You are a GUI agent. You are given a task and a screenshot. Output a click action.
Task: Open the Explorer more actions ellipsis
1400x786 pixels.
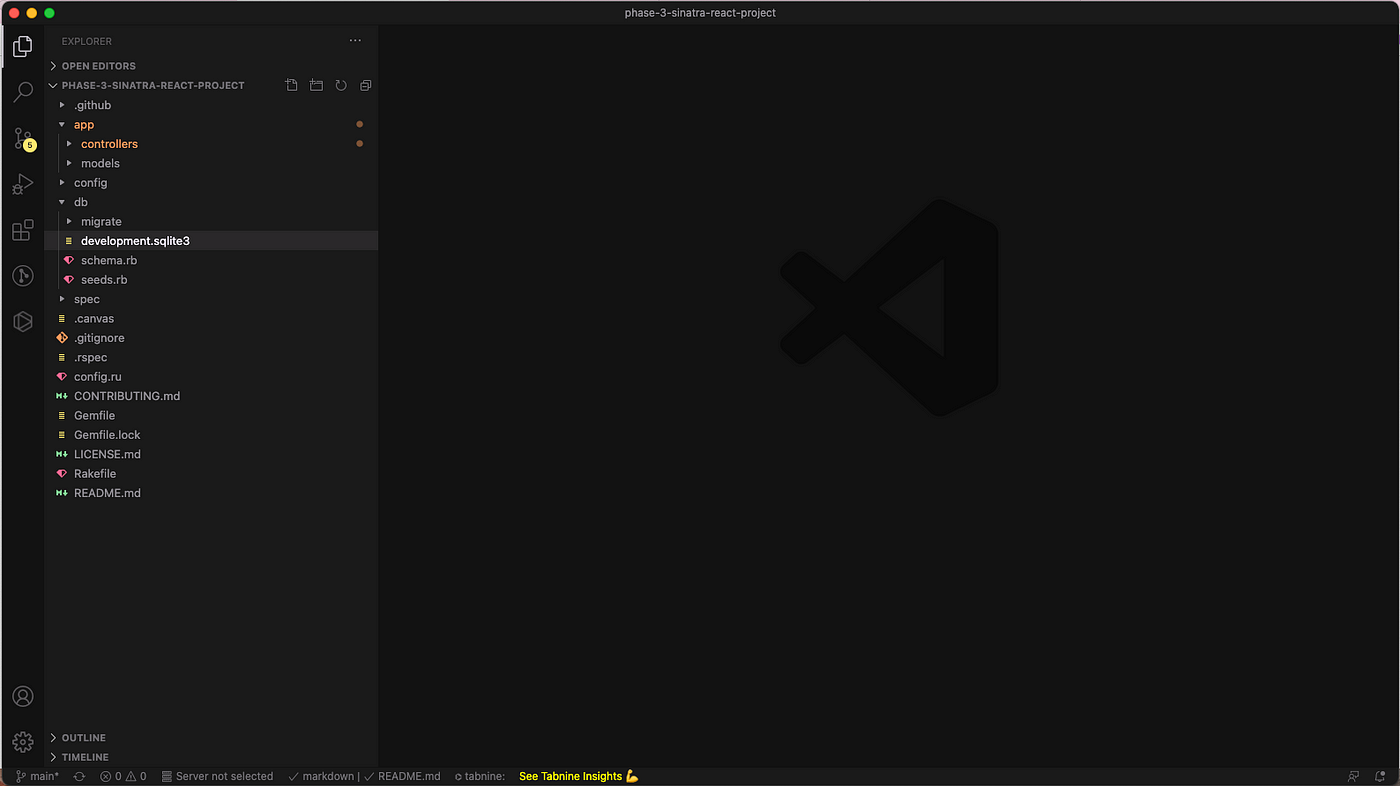click(x=355, y=41)
